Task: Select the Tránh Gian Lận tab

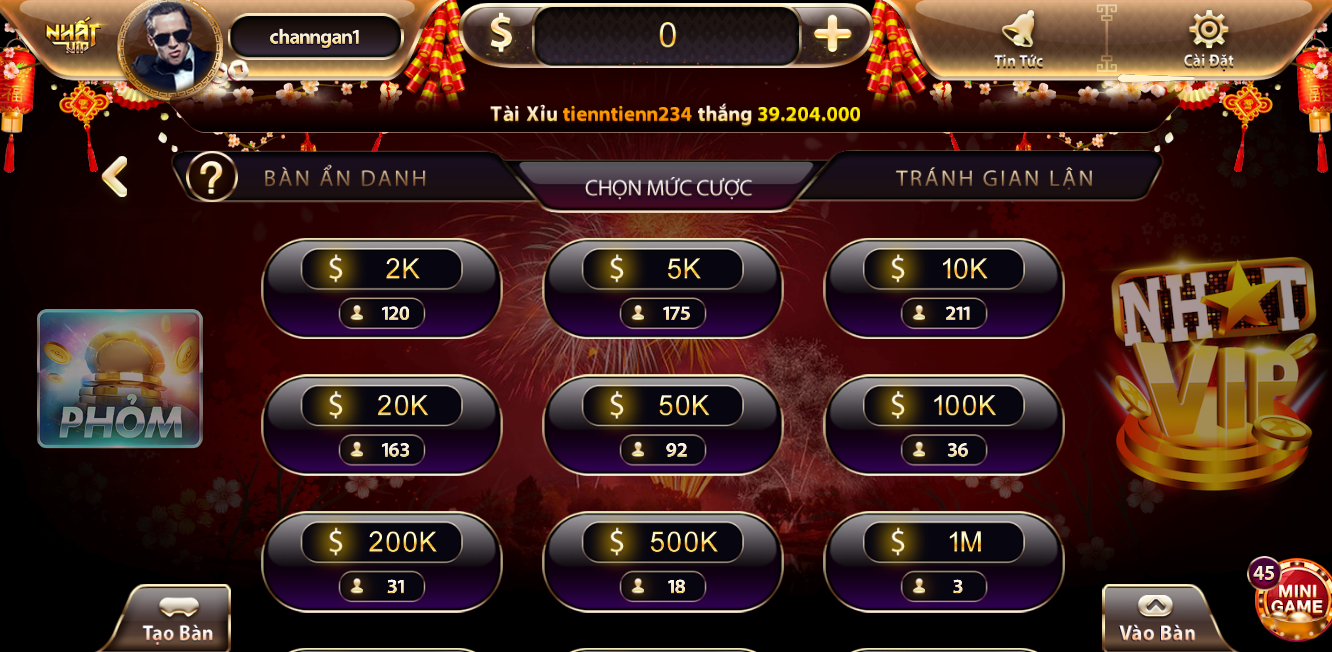Action: tap(994, 178)
